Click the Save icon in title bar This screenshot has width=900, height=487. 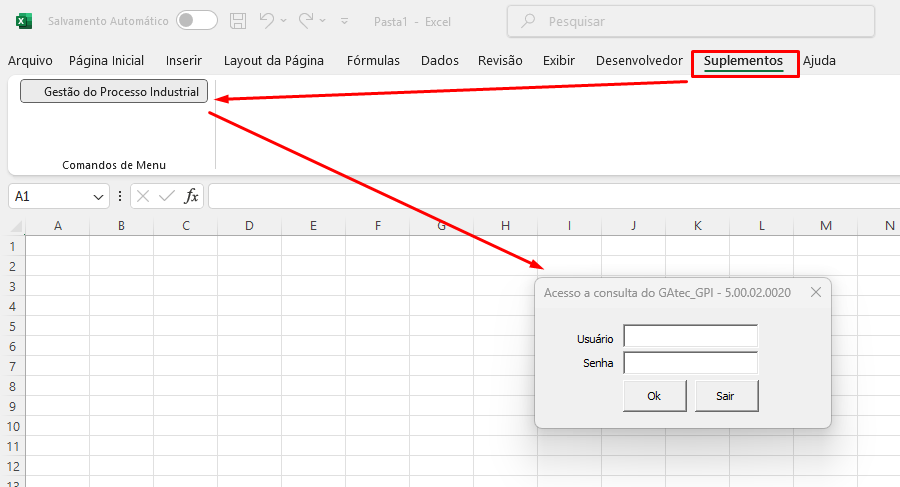coord(238,20)
